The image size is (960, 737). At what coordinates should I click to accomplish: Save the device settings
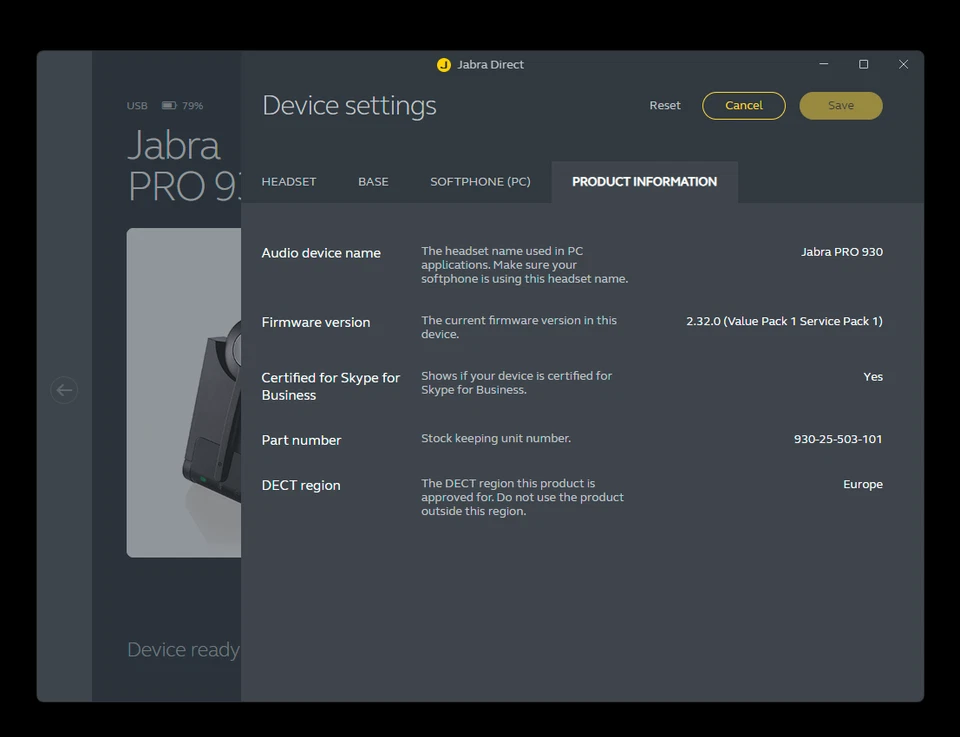[x=840, y=105]
